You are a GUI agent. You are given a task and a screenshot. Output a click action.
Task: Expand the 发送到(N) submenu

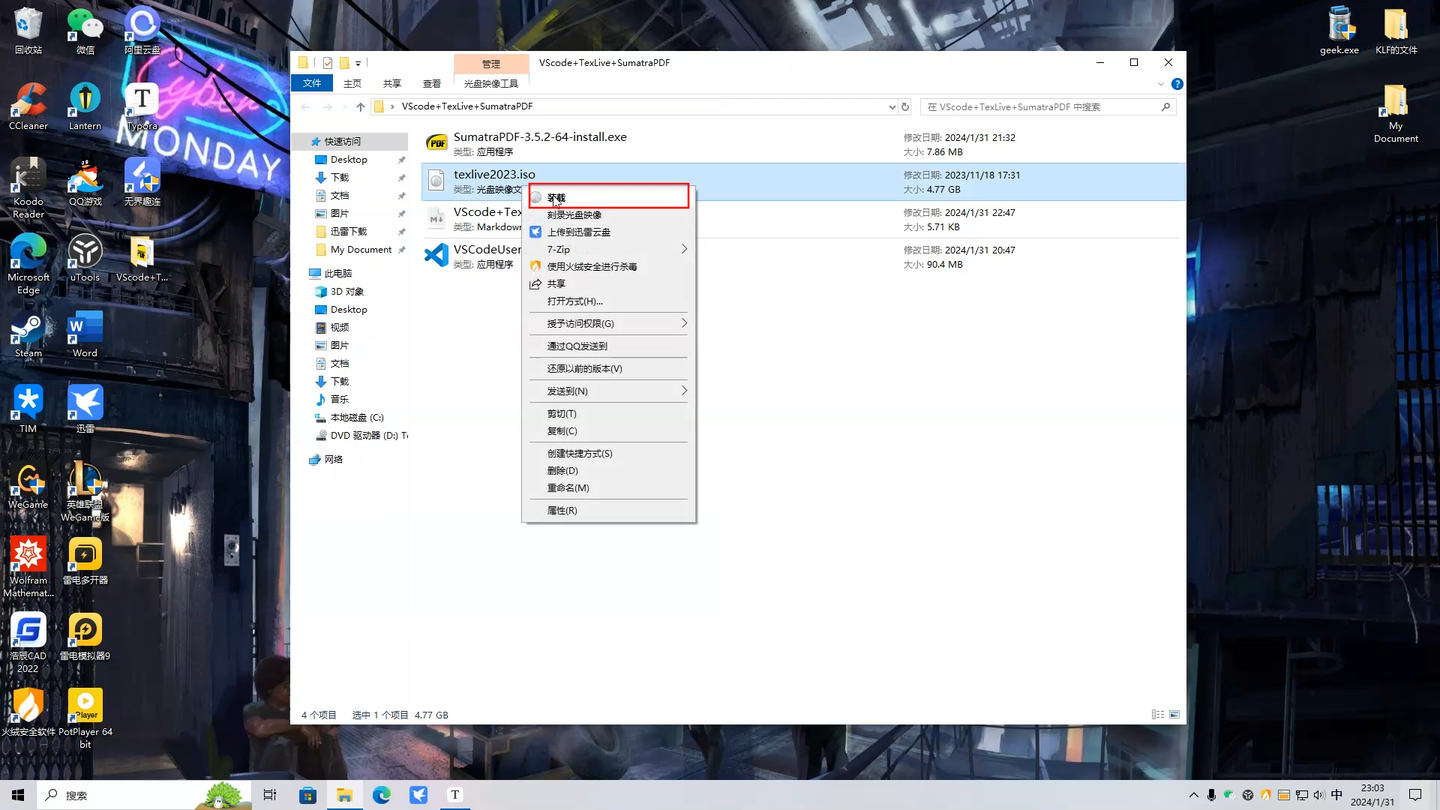point(609,391)
